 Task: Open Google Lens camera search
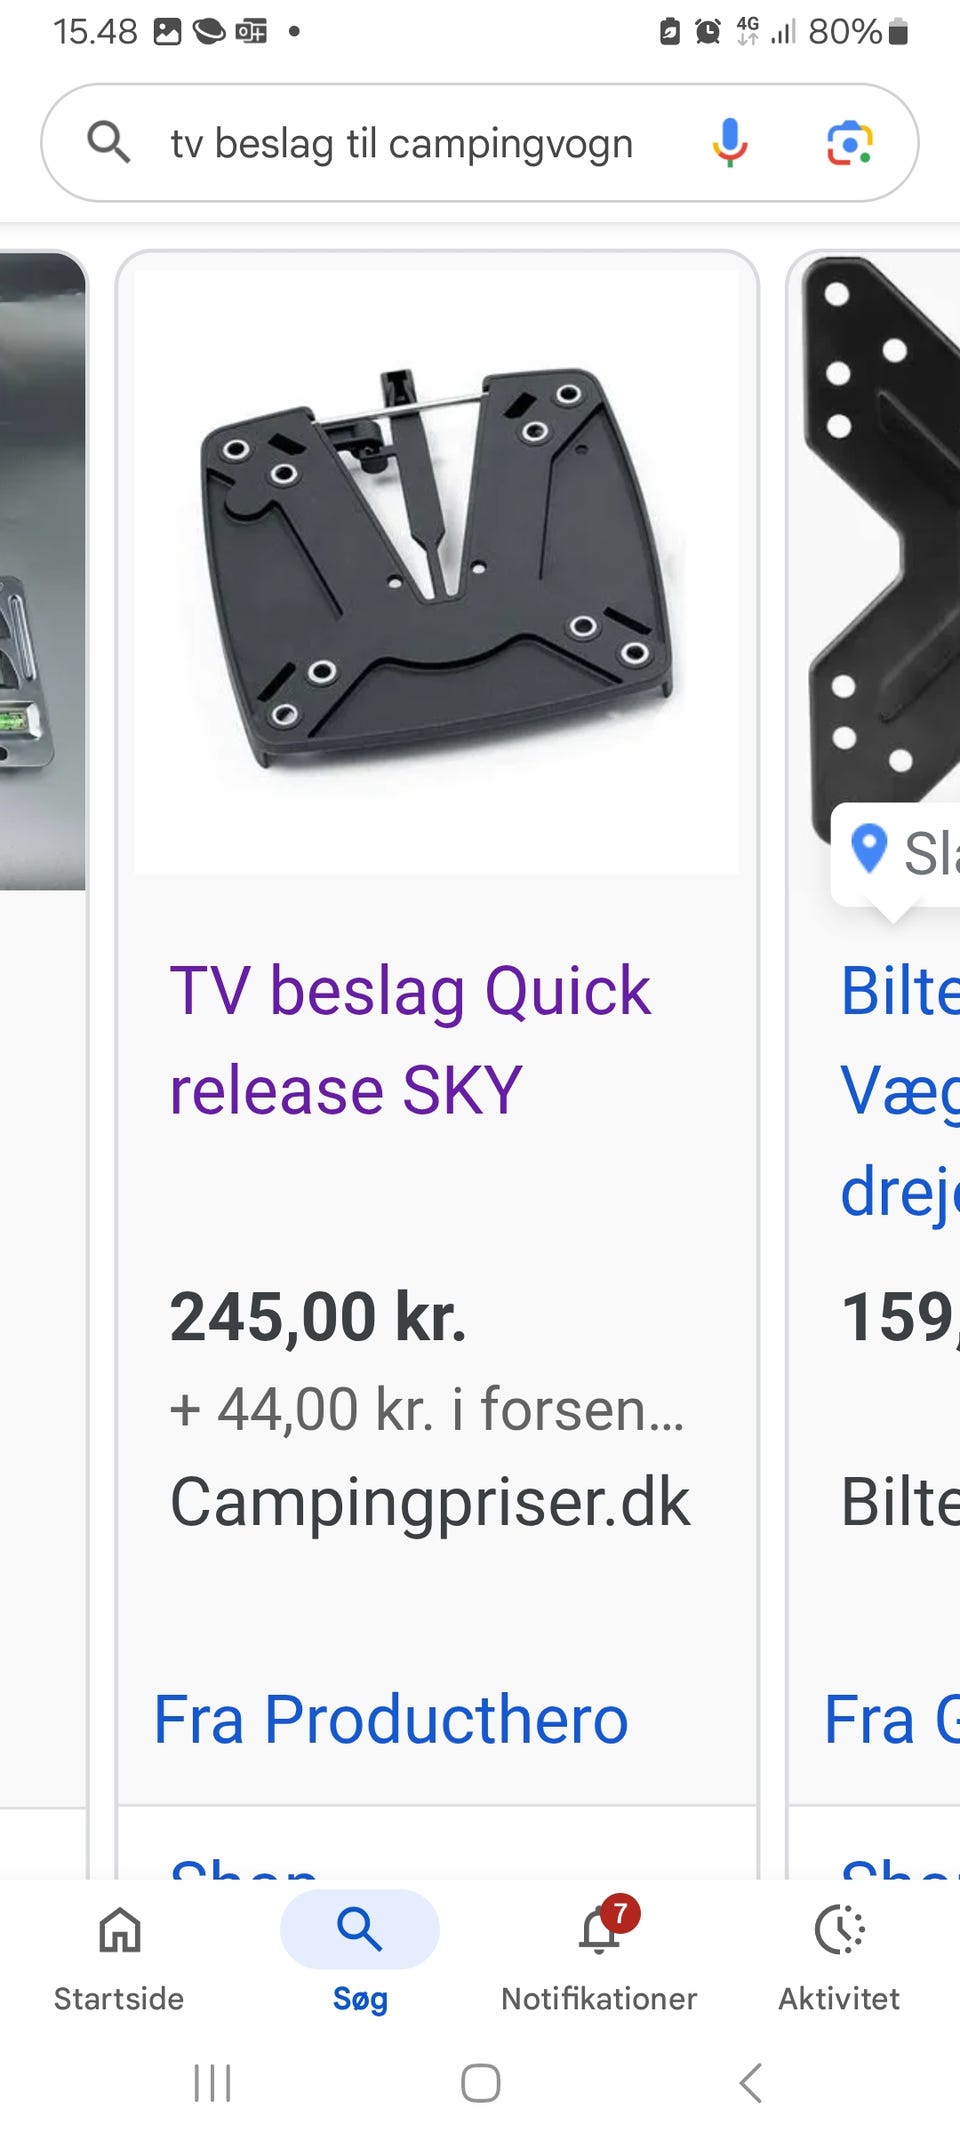[849, 143]
